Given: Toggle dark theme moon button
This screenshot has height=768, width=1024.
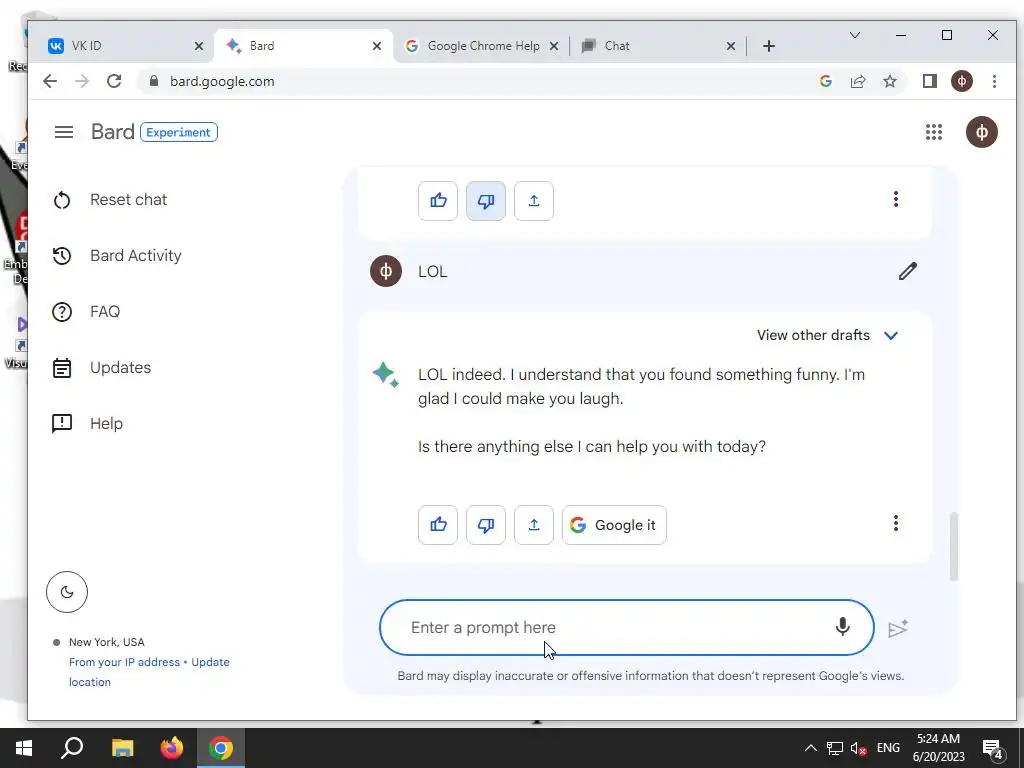Looking at the screenshot, I should [67, 592].
